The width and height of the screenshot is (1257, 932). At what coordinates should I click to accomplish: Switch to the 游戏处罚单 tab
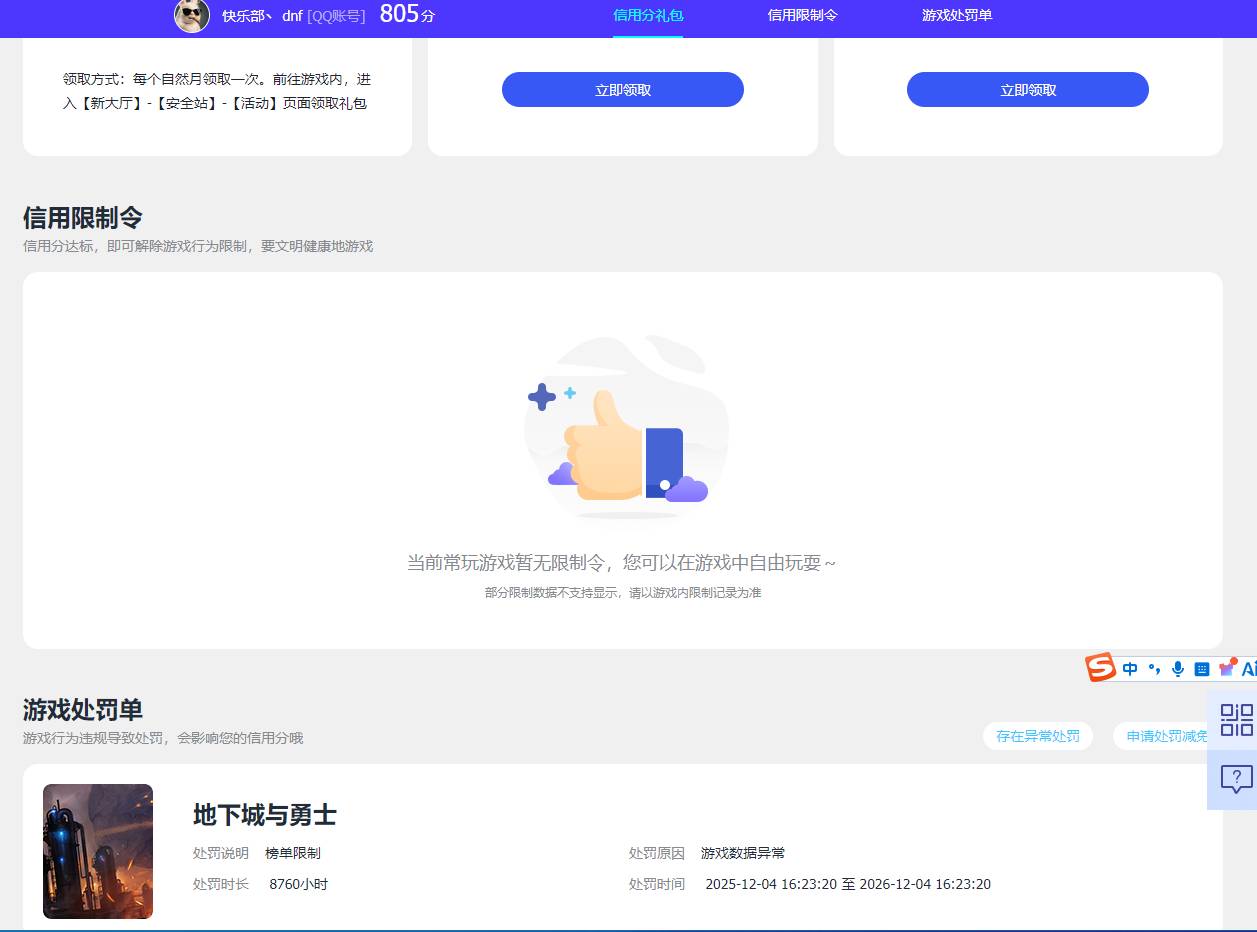956,16
